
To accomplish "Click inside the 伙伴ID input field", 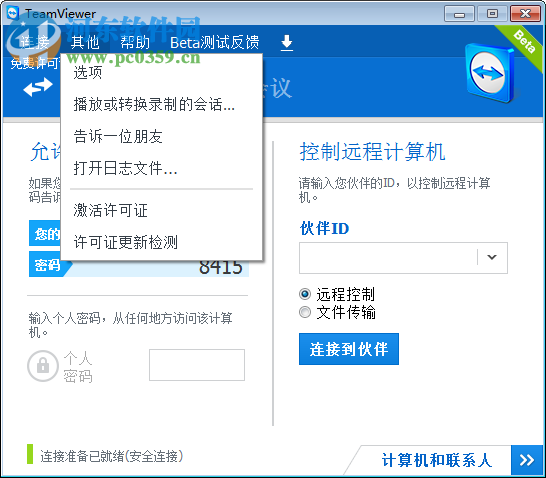I will coord(388,258).
